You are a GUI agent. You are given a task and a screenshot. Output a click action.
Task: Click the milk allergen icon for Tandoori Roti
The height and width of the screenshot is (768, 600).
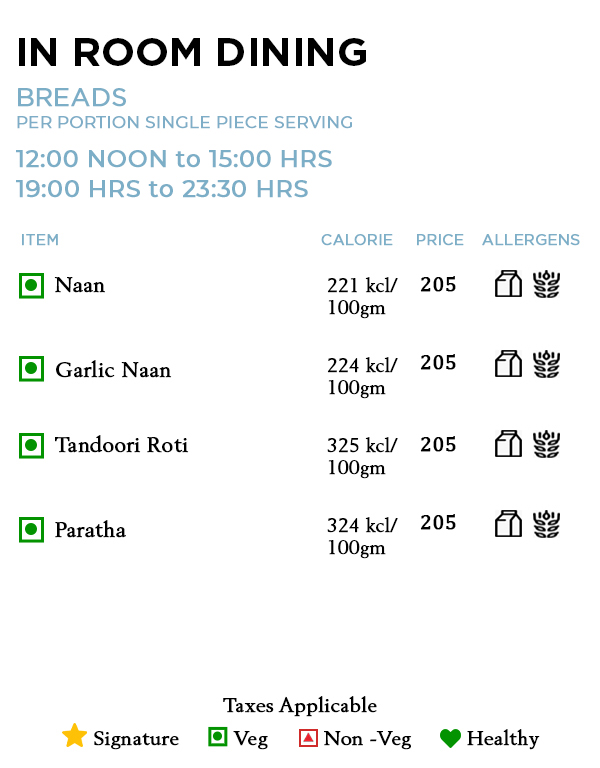pyautogui.click(x=508, y=444)
